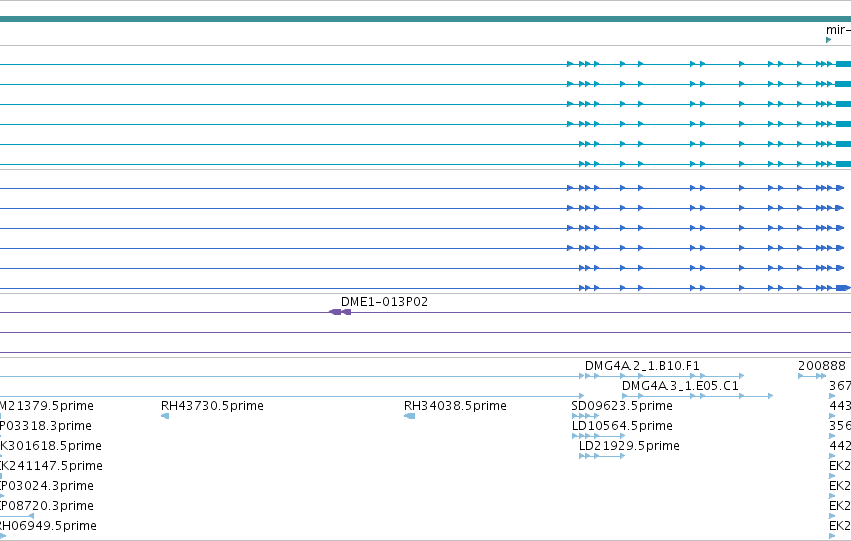Click the small arrow under mir- label
851x541 pixels.
tap(828, 40)
